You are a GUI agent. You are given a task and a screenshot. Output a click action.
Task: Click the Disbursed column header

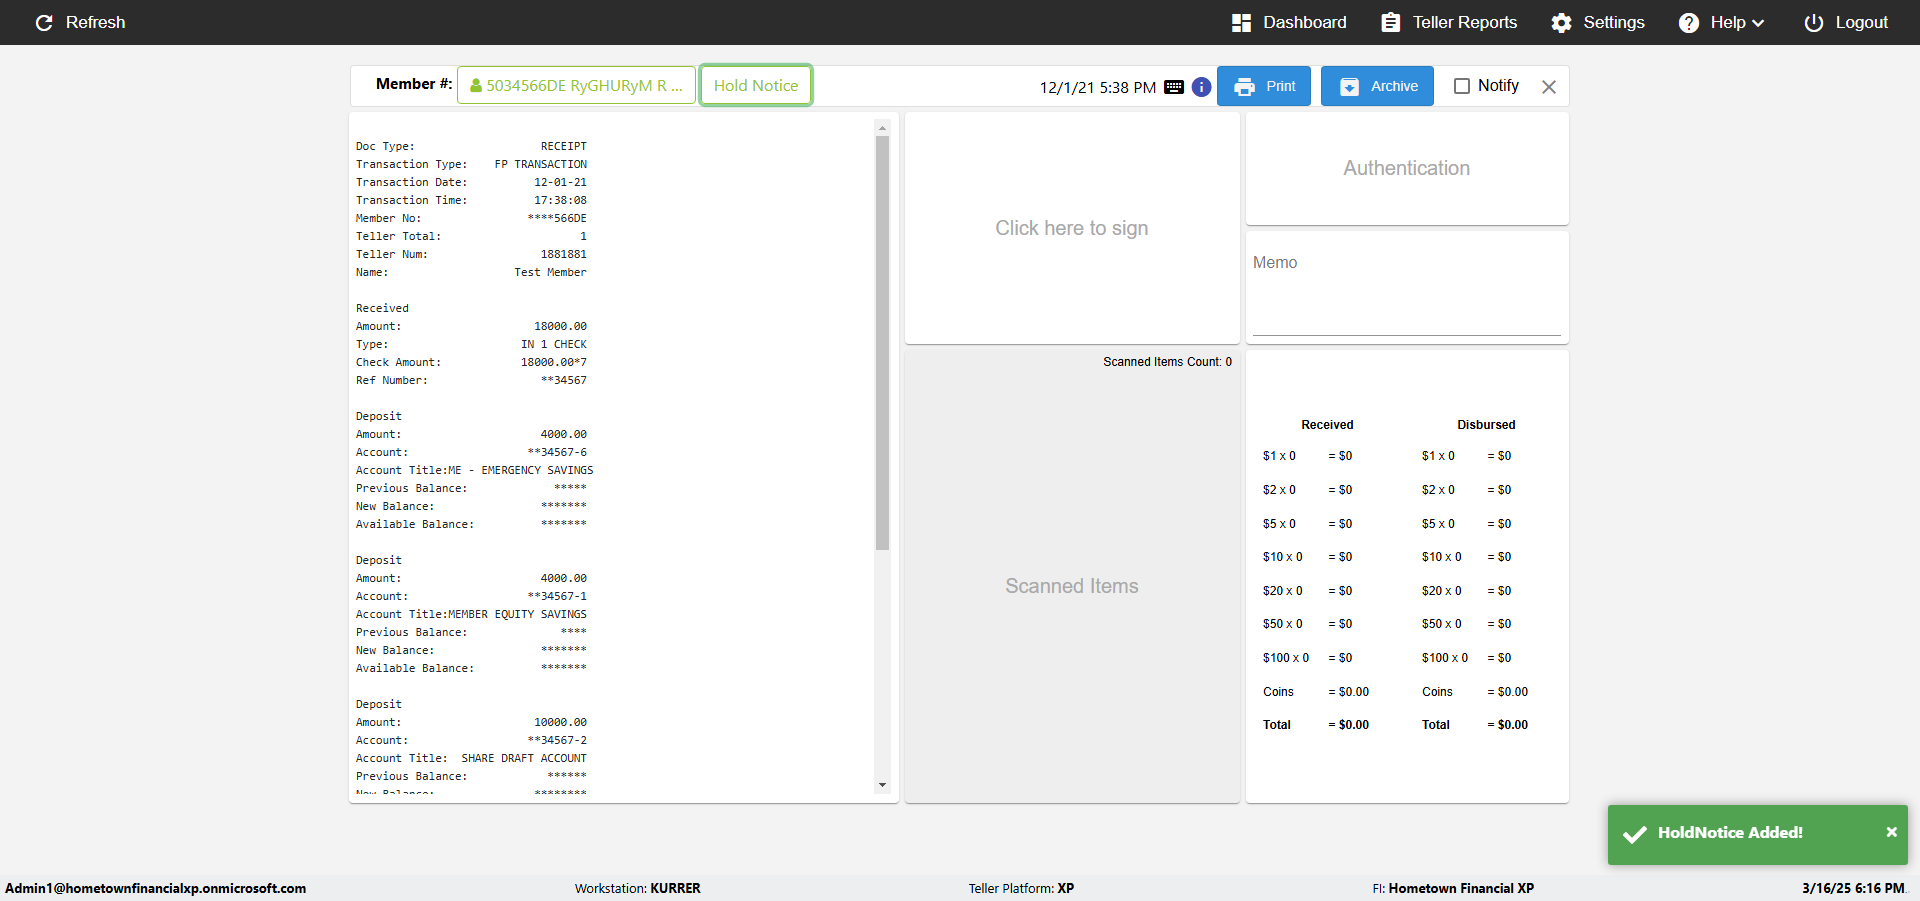coord(1486,425)
